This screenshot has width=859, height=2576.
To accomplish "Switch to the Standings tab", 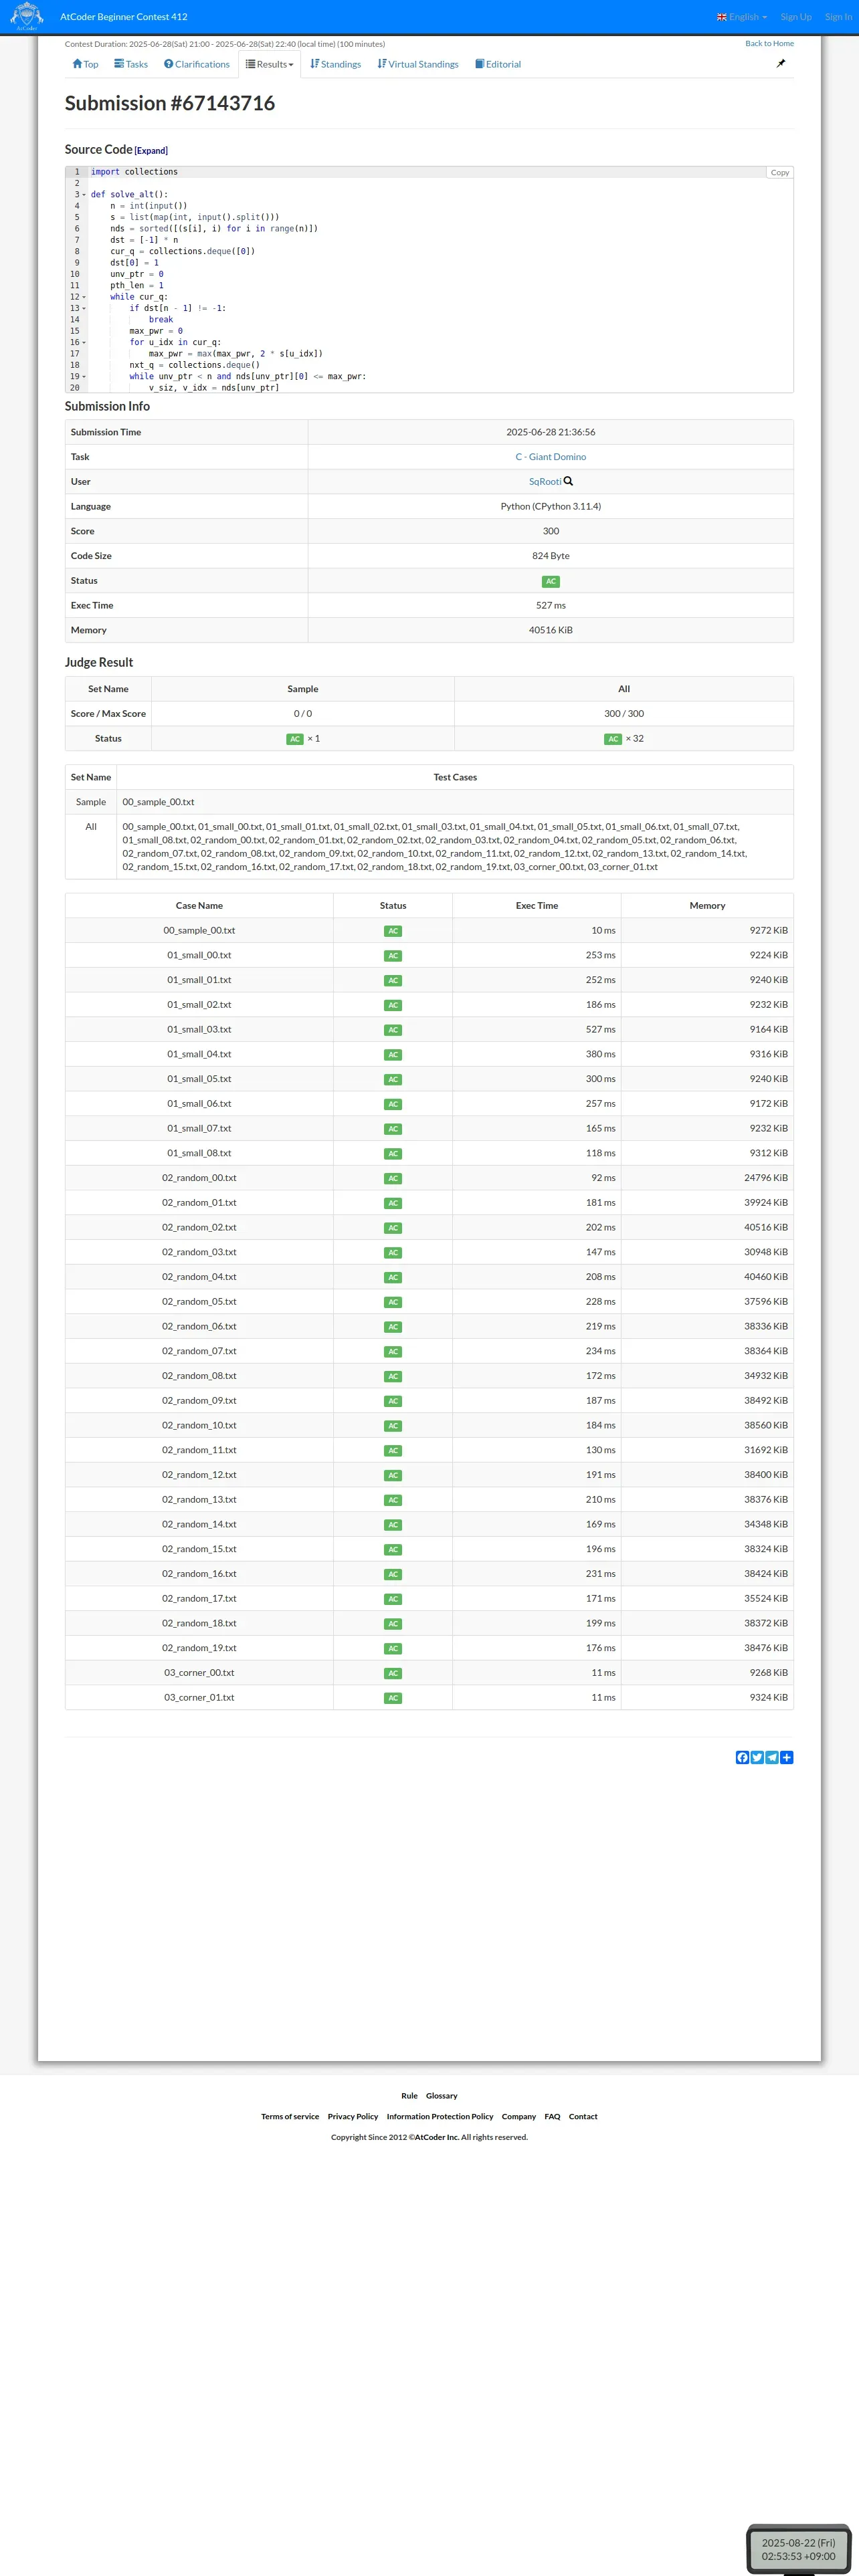I will 336,64.
